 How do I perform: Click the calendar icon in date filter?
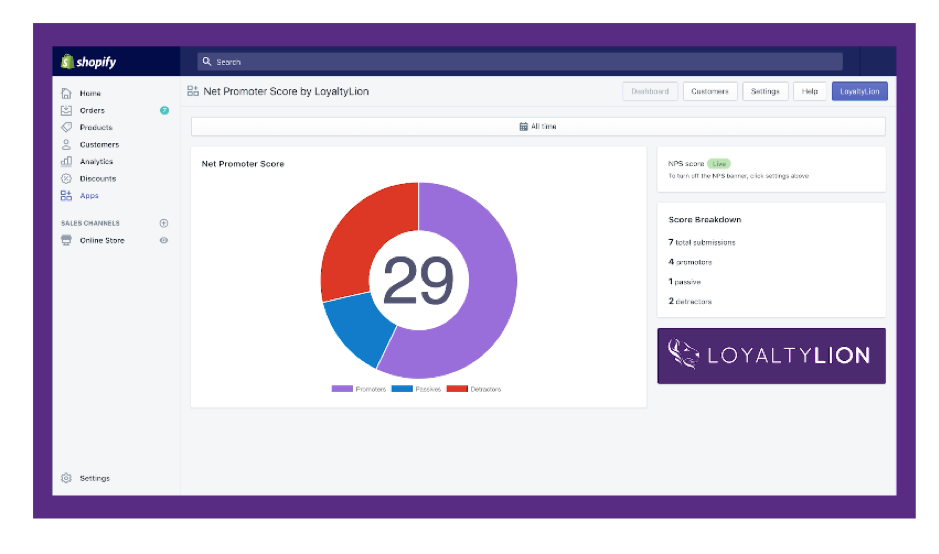(523, 126)
